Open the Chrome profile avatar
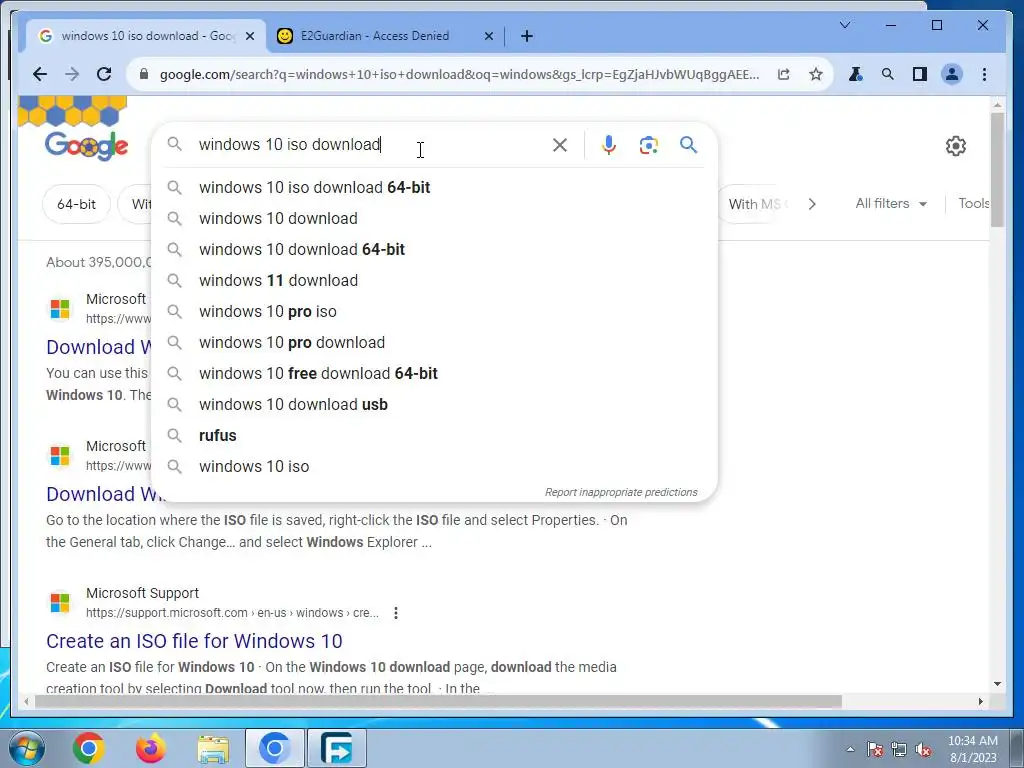The width and height of the screenshot is (1024, 768). click(x=952, y=74)
